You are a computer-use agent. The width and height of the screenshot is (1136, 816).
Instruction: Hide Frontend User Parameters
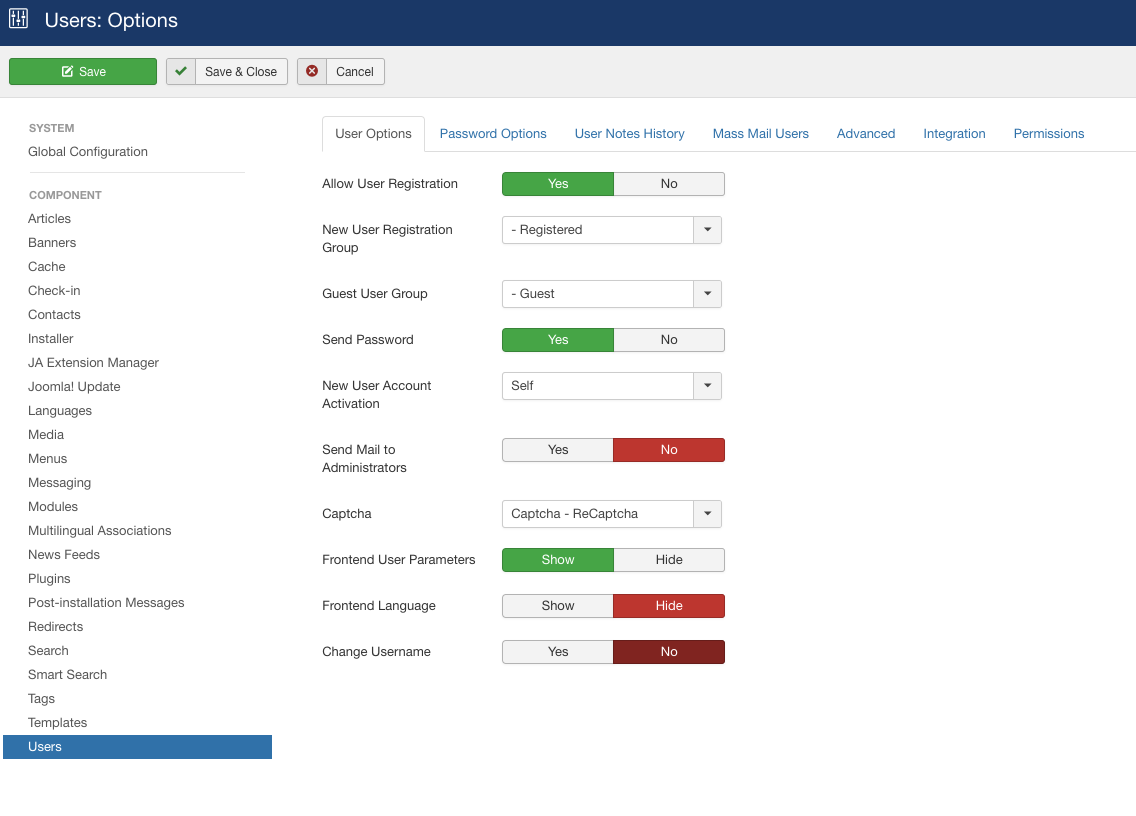pyautogui.click(x=668, y=560)
